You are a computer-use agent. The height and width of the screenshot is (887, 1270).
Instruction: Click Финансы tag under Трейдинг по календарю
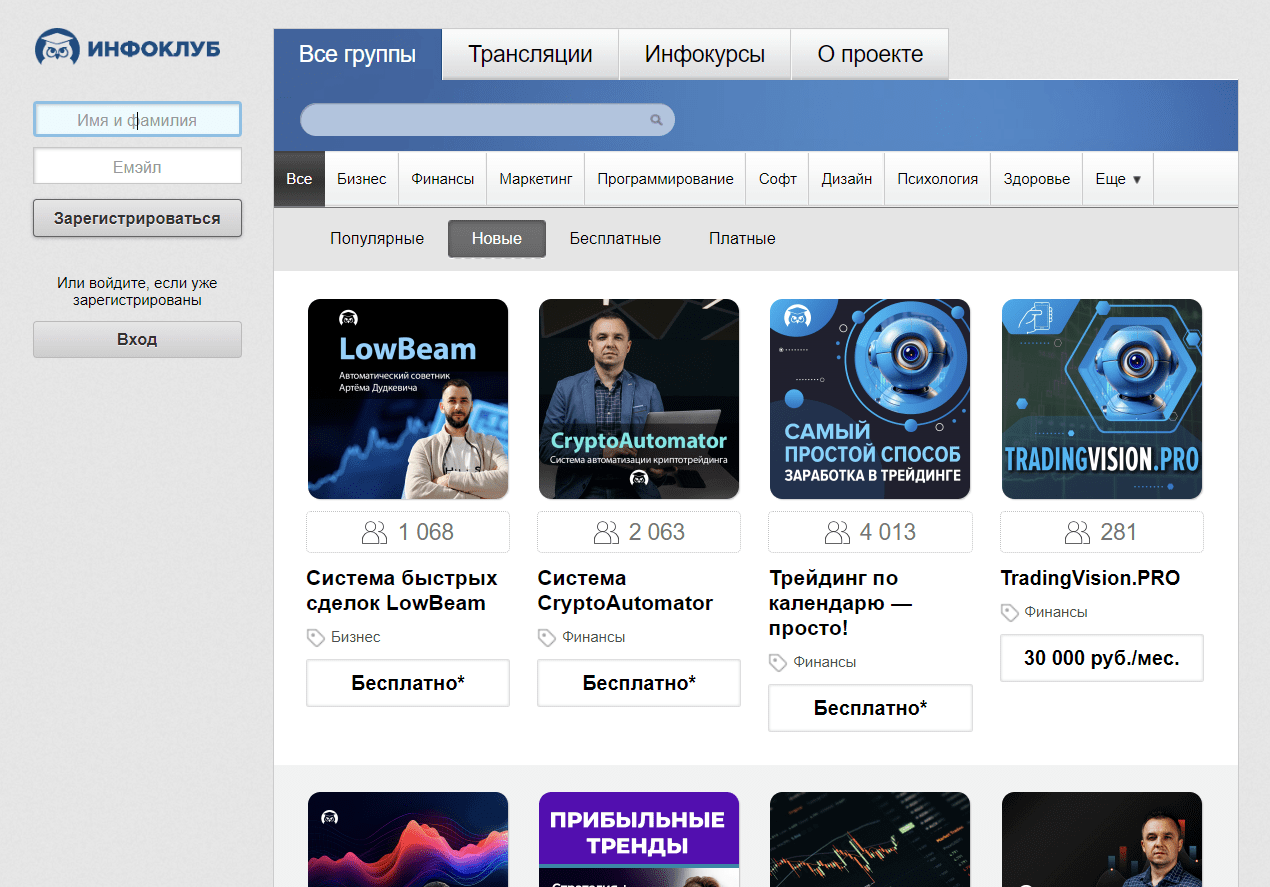pyautogui.click(x=825, y=662)
